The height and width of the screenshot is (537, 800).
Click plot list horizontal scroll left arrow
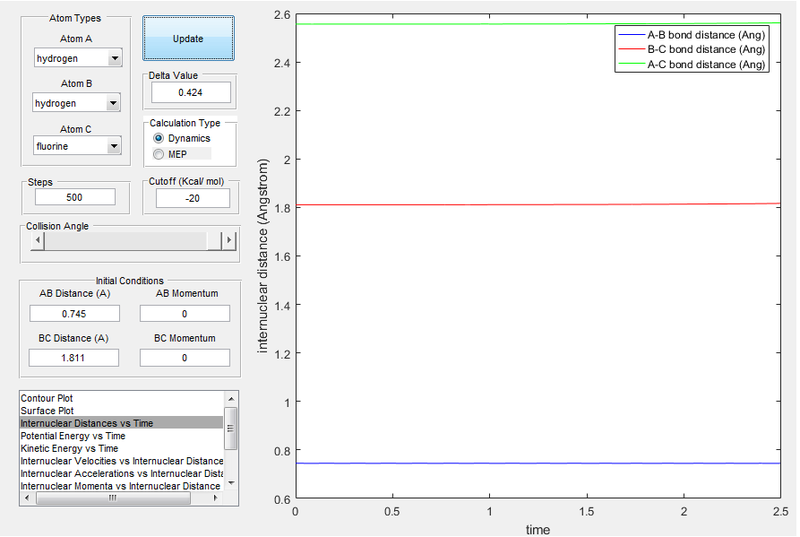pos(27,498)
